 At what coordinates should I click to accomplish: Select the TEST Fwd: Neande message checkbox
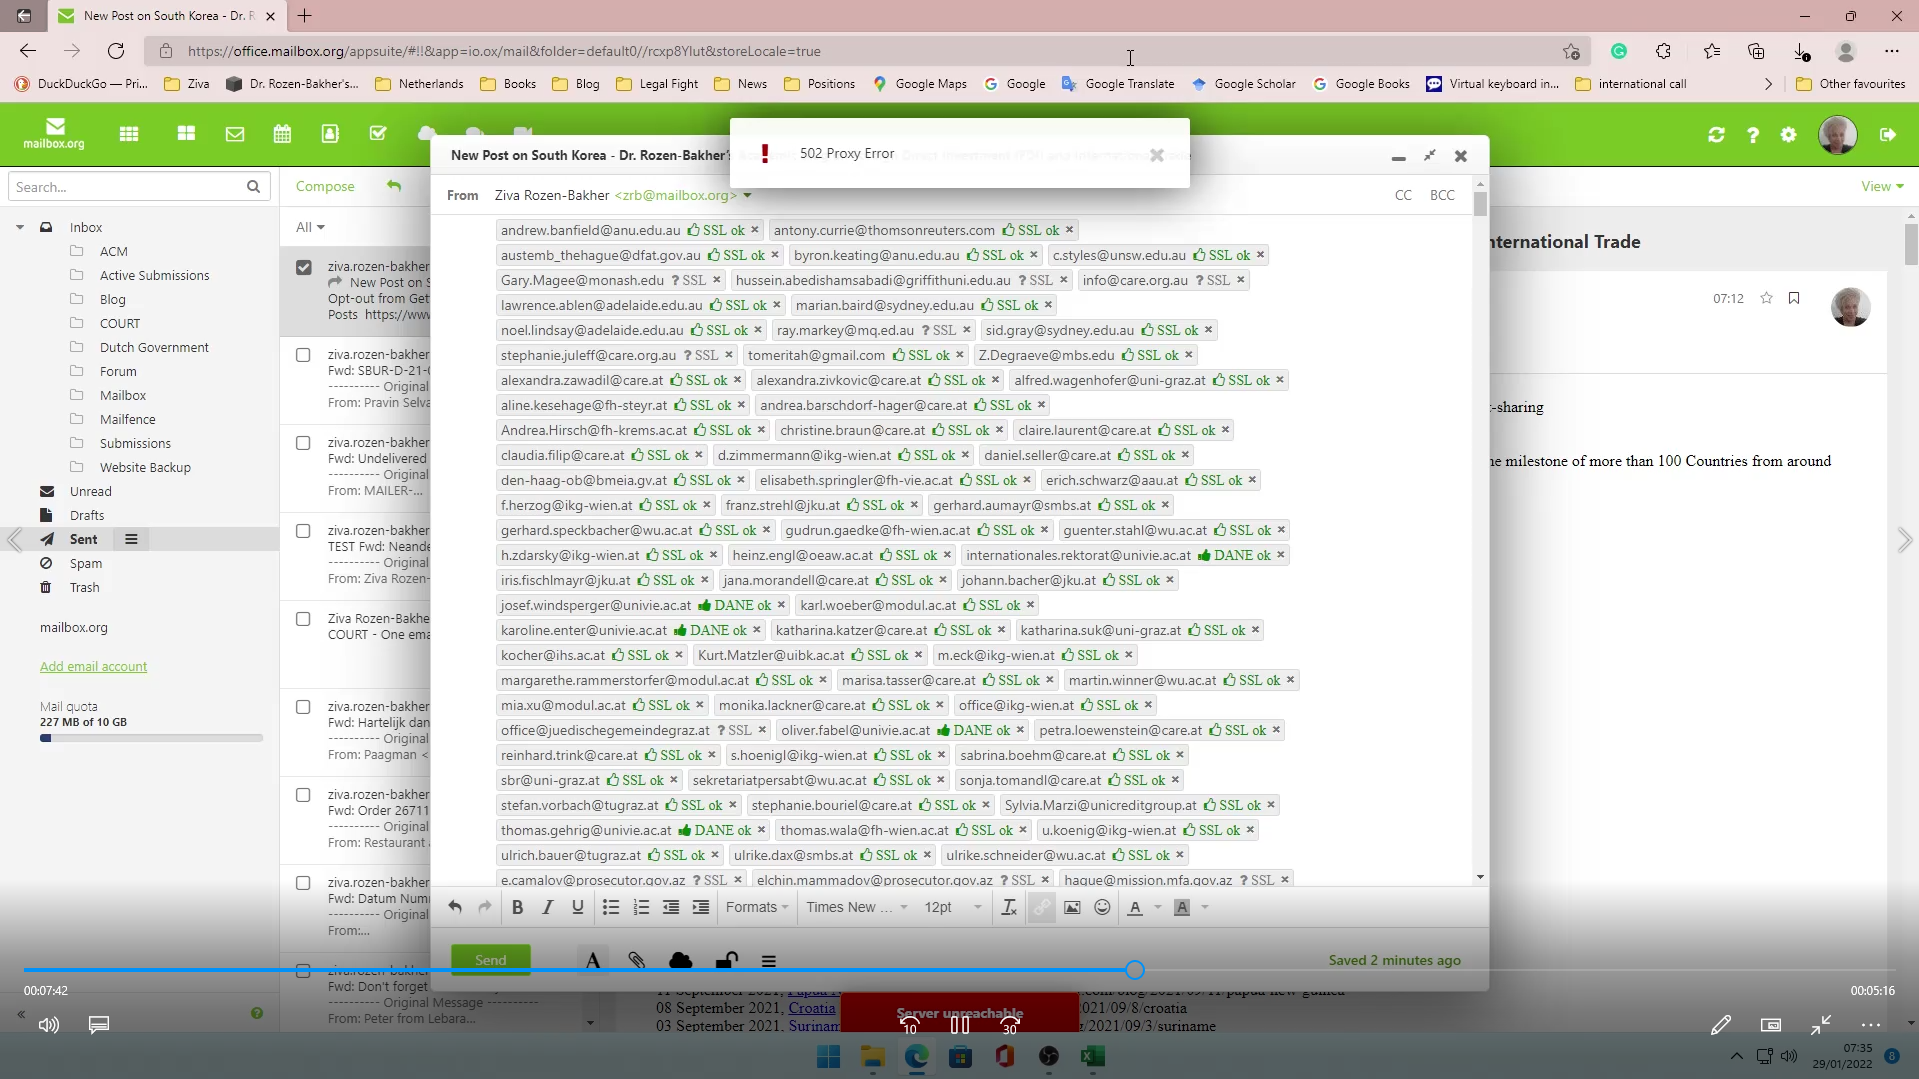coord(303,531)
